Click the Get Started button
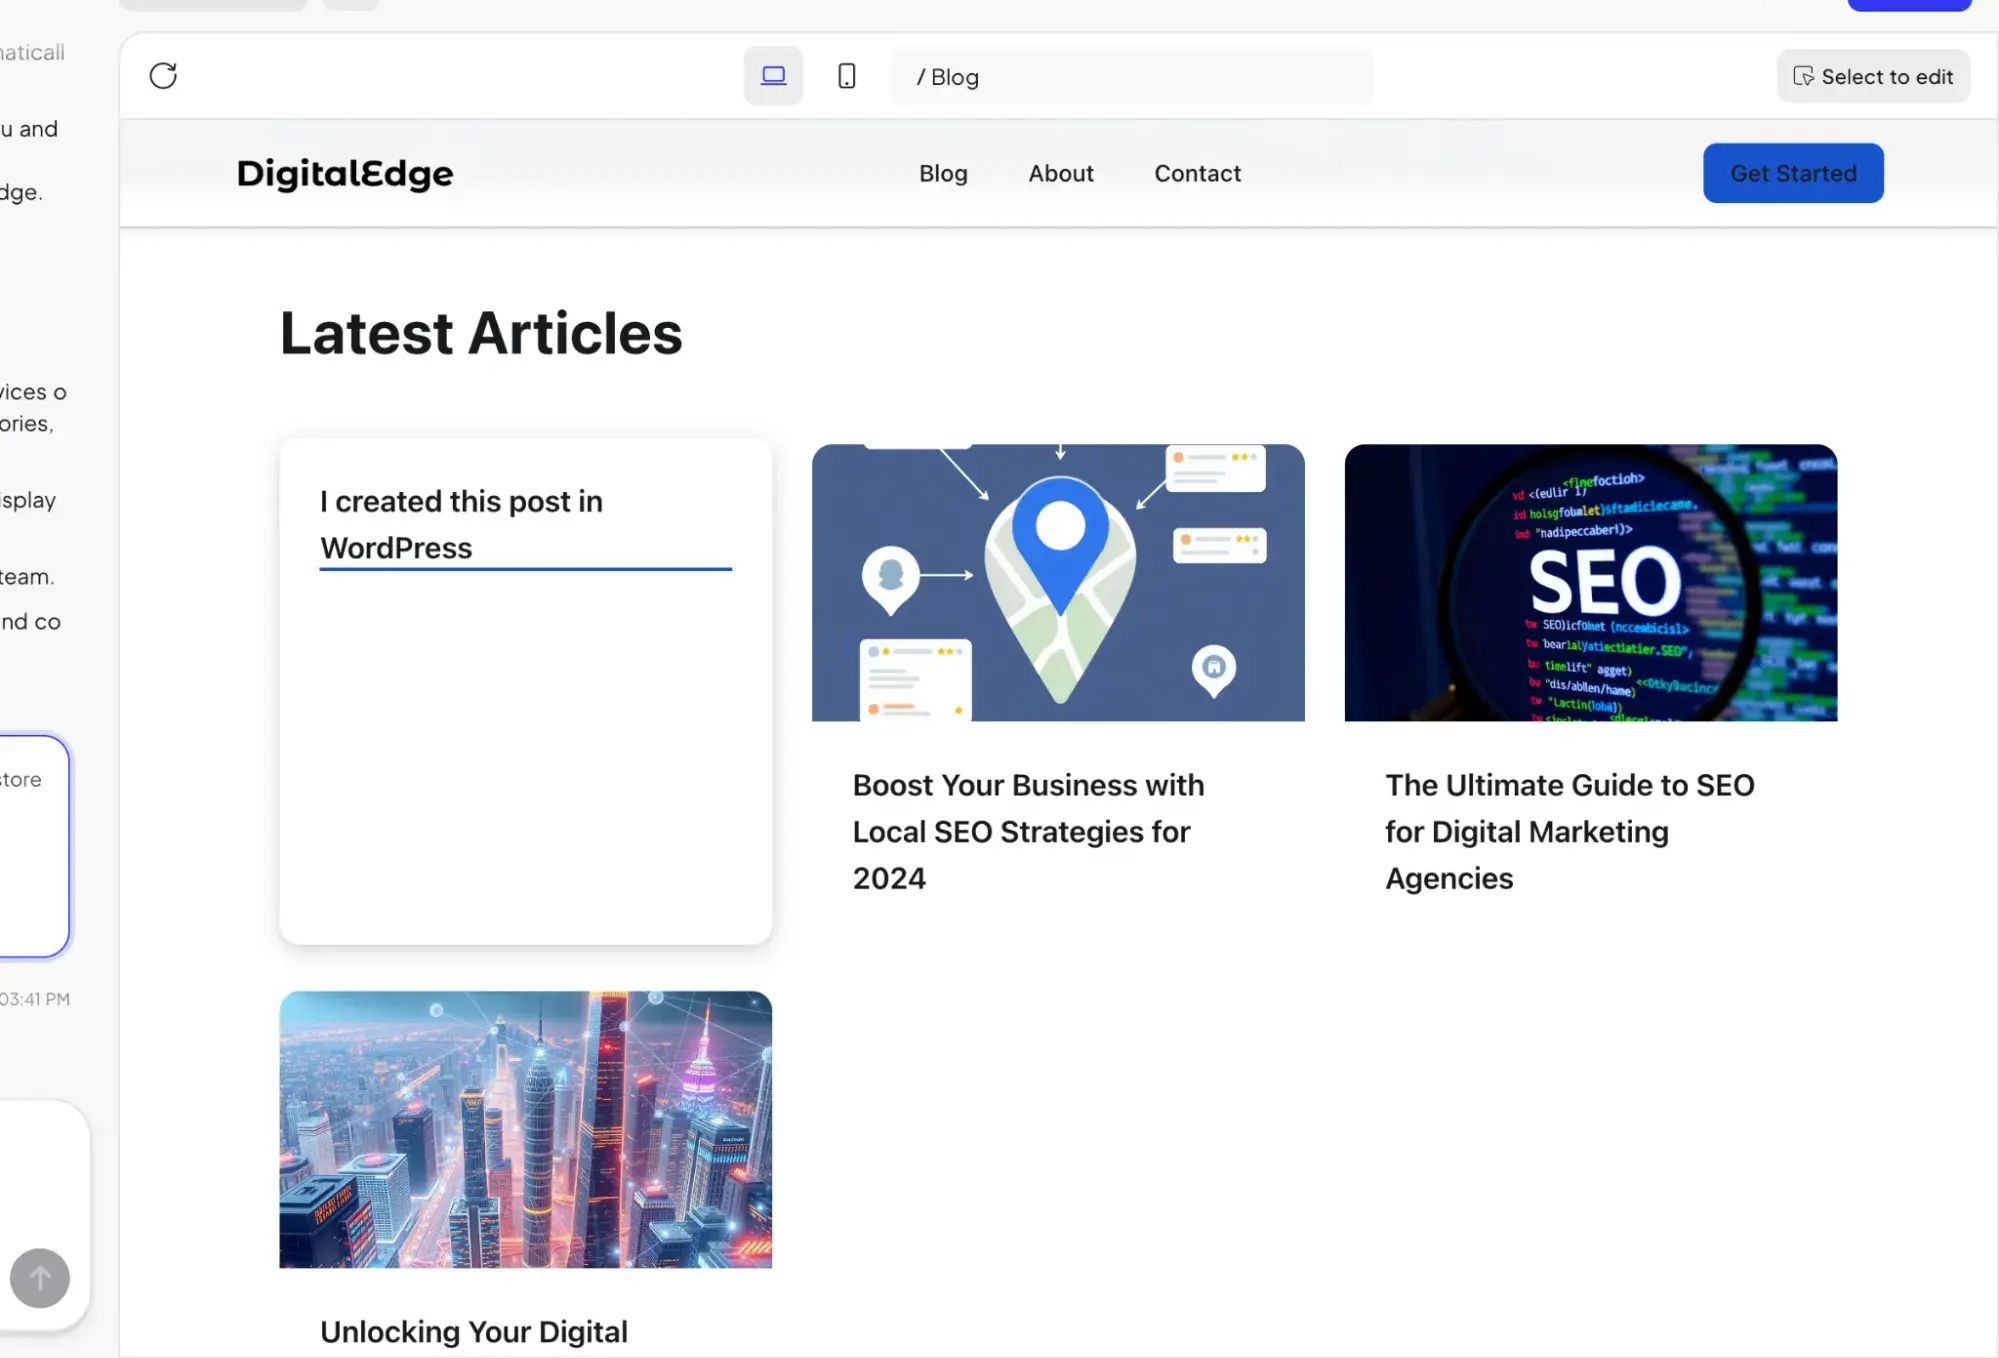1999x1358 pixels. (x=1792, y=173)
